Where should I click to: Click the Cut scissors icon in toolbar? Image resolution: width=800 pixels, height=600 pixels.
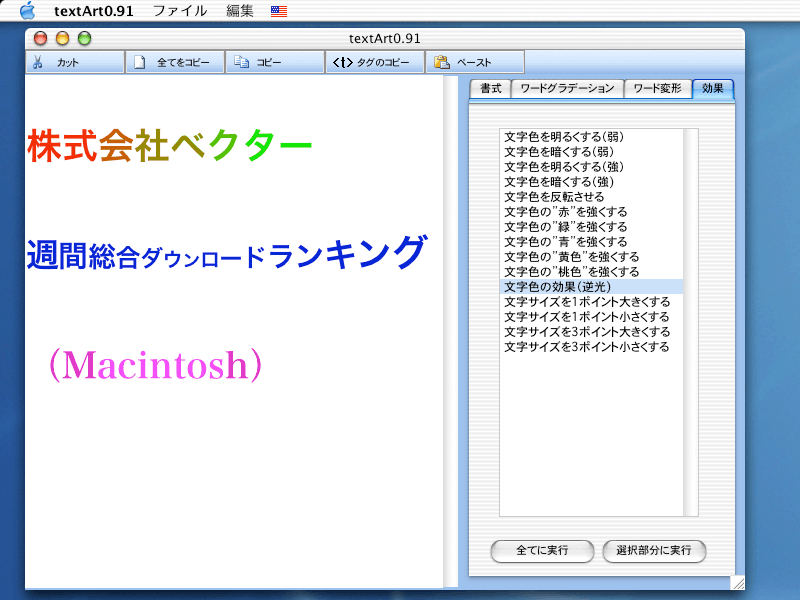(x=37, y=62)
